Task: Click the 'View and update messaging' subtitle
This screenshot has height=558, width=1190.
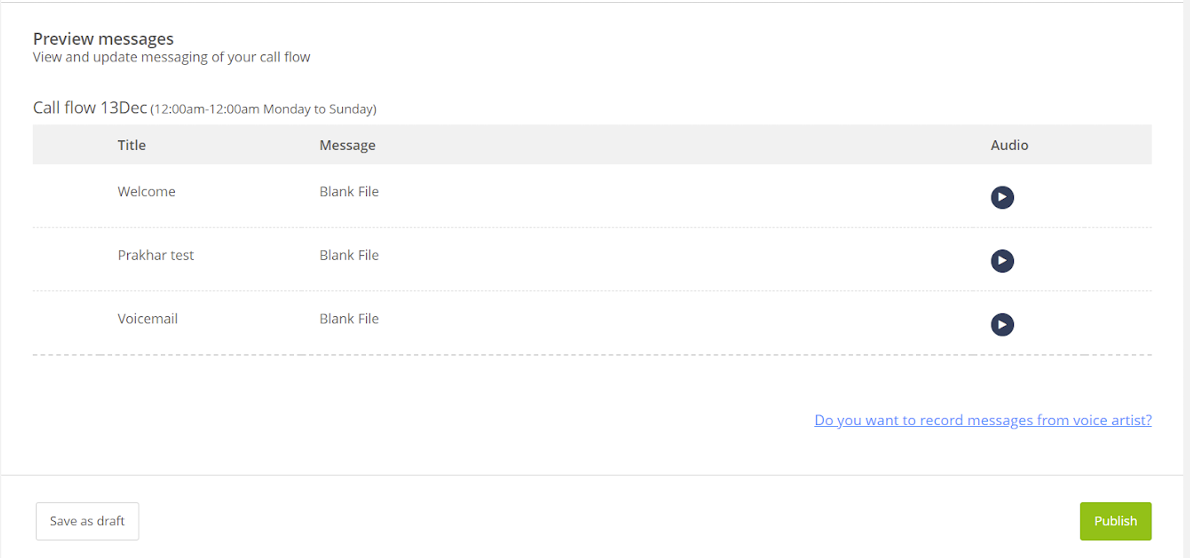Action: (171, 57)
